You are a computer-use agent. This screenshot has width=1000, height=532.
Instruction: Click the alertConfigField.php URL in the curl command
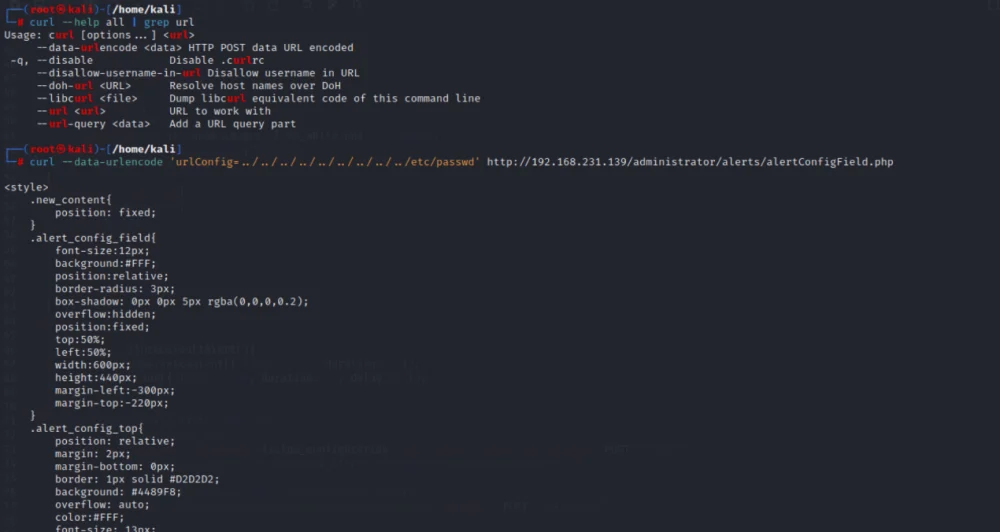690,162
